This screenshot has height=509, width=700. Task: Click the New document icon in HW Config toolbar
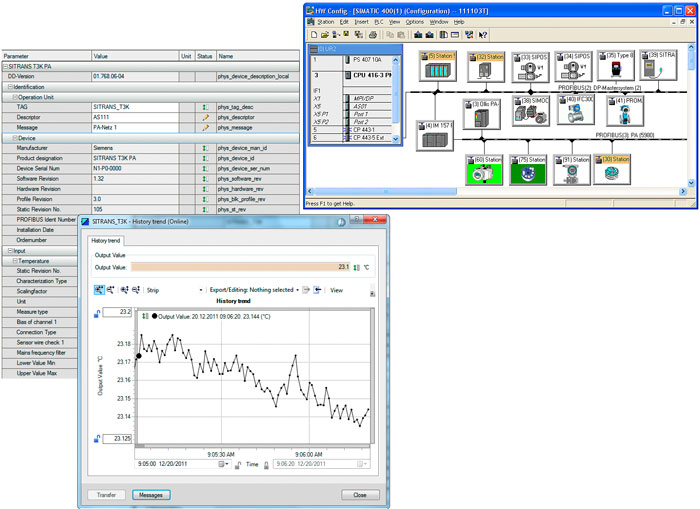[314, 34]
